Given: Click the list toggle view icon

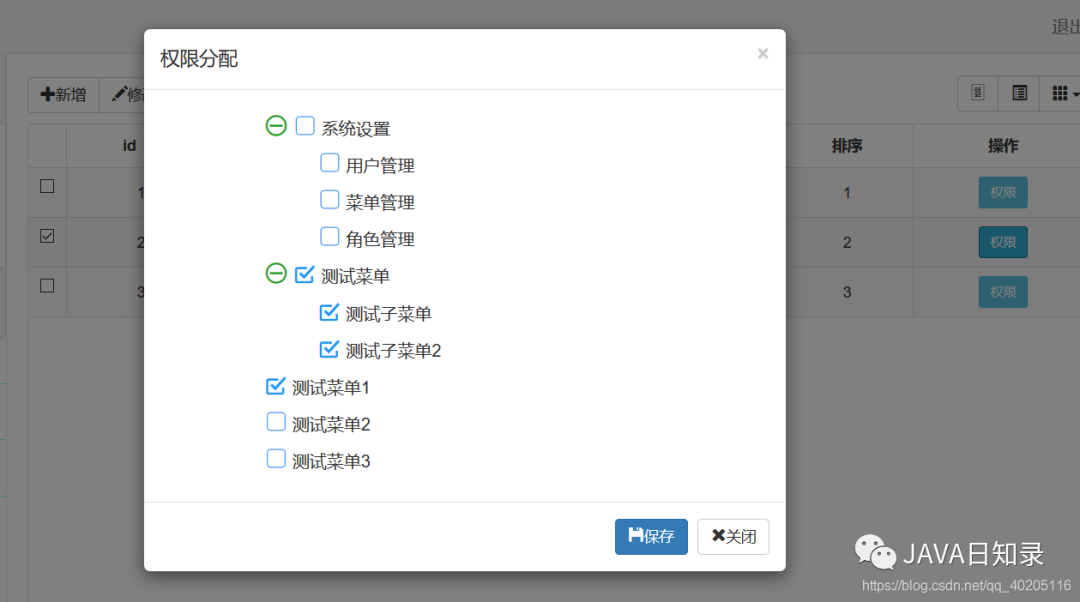Looking at the screenshot, I should coord(1019,93).
